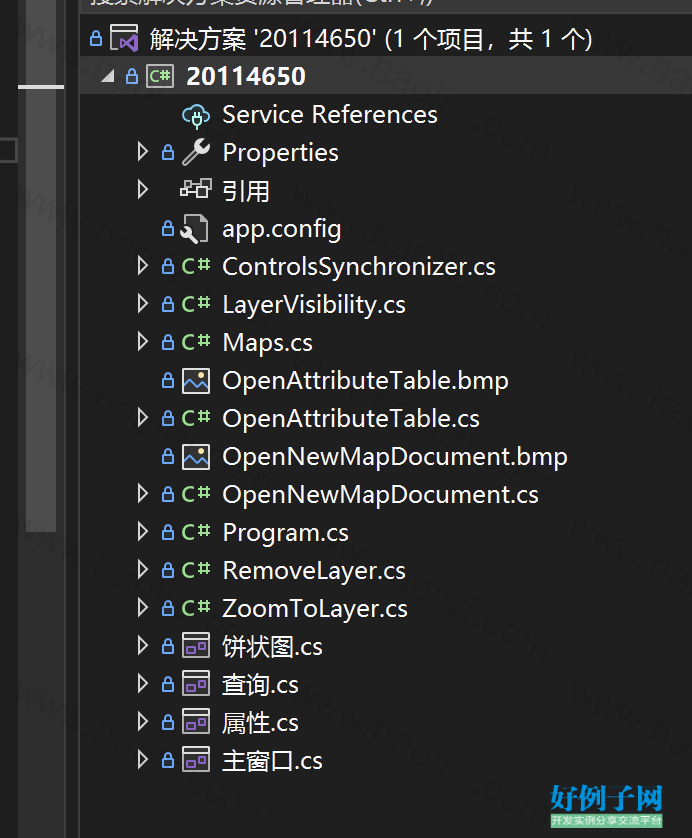Select Maps.cs file name
Image resolution: width=692 pixels, height=838 pixels.
click(x=267, y=343)
